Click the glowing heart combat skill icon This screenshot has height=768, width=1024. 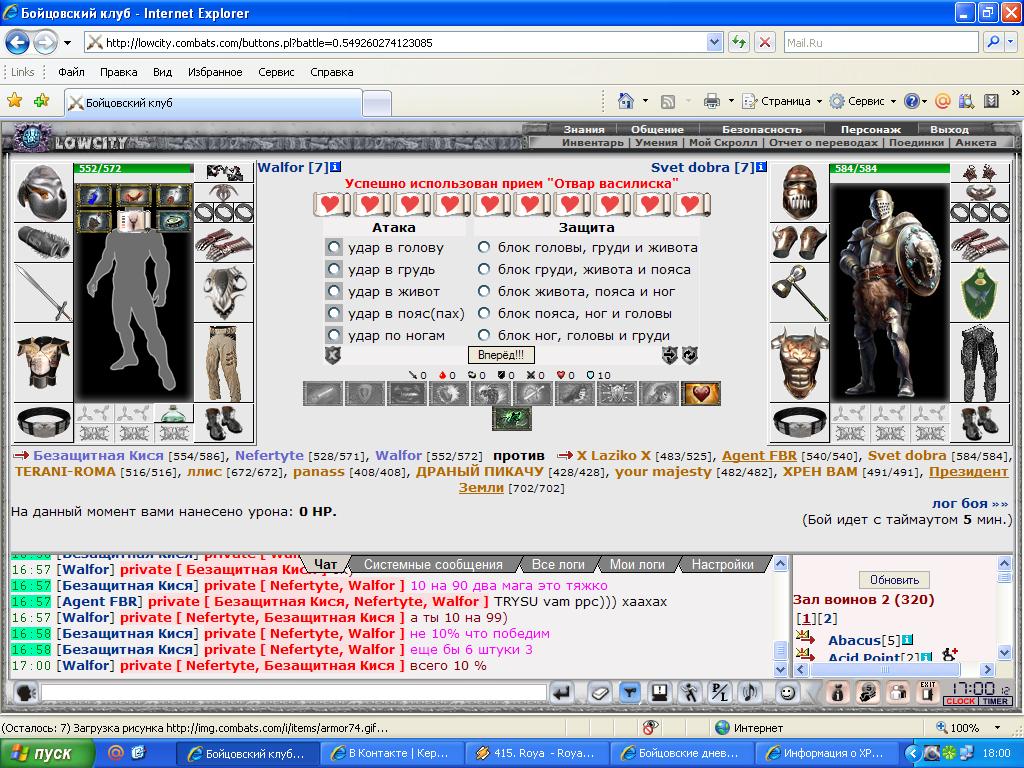pyautogui.click(x=701, y=394)
